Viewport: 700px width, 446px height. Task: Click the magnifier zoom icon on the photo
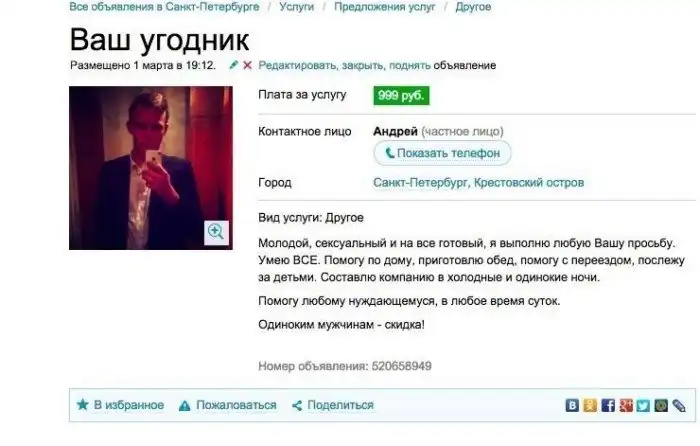point(216,232)
